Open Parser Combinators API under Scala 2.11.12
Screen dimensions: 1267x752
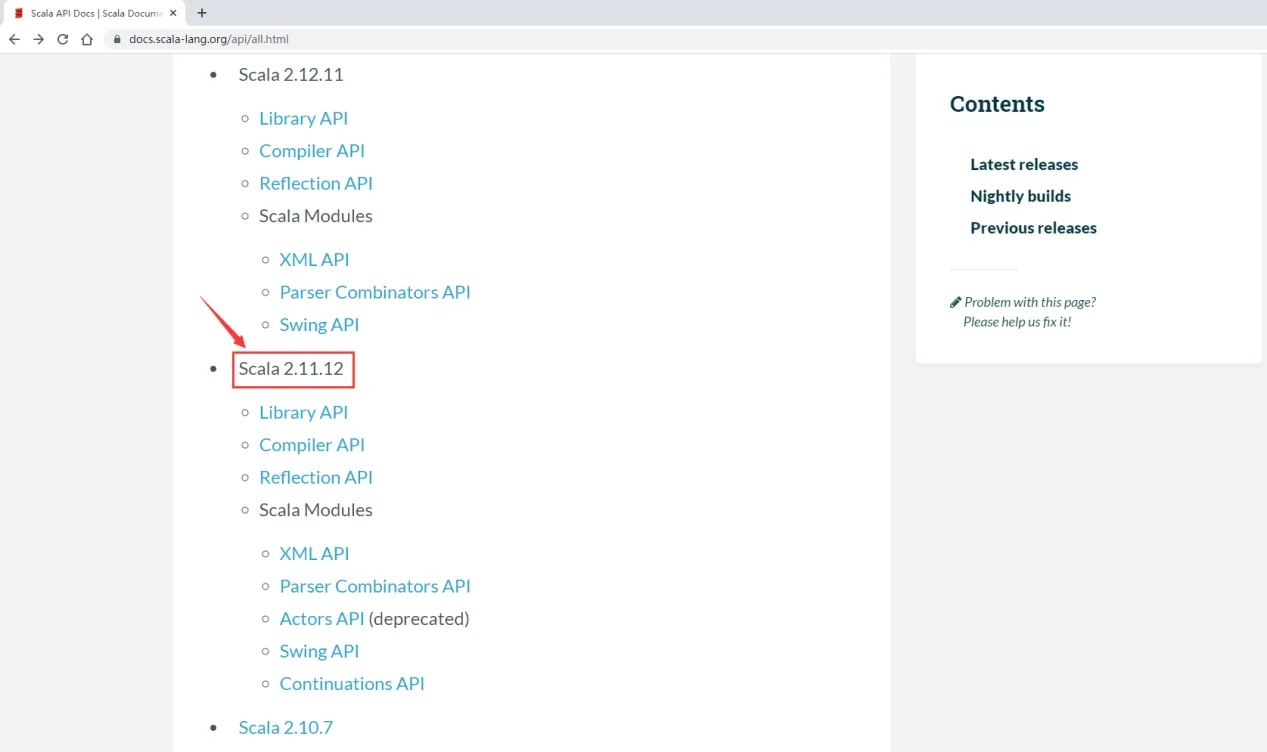375,586
